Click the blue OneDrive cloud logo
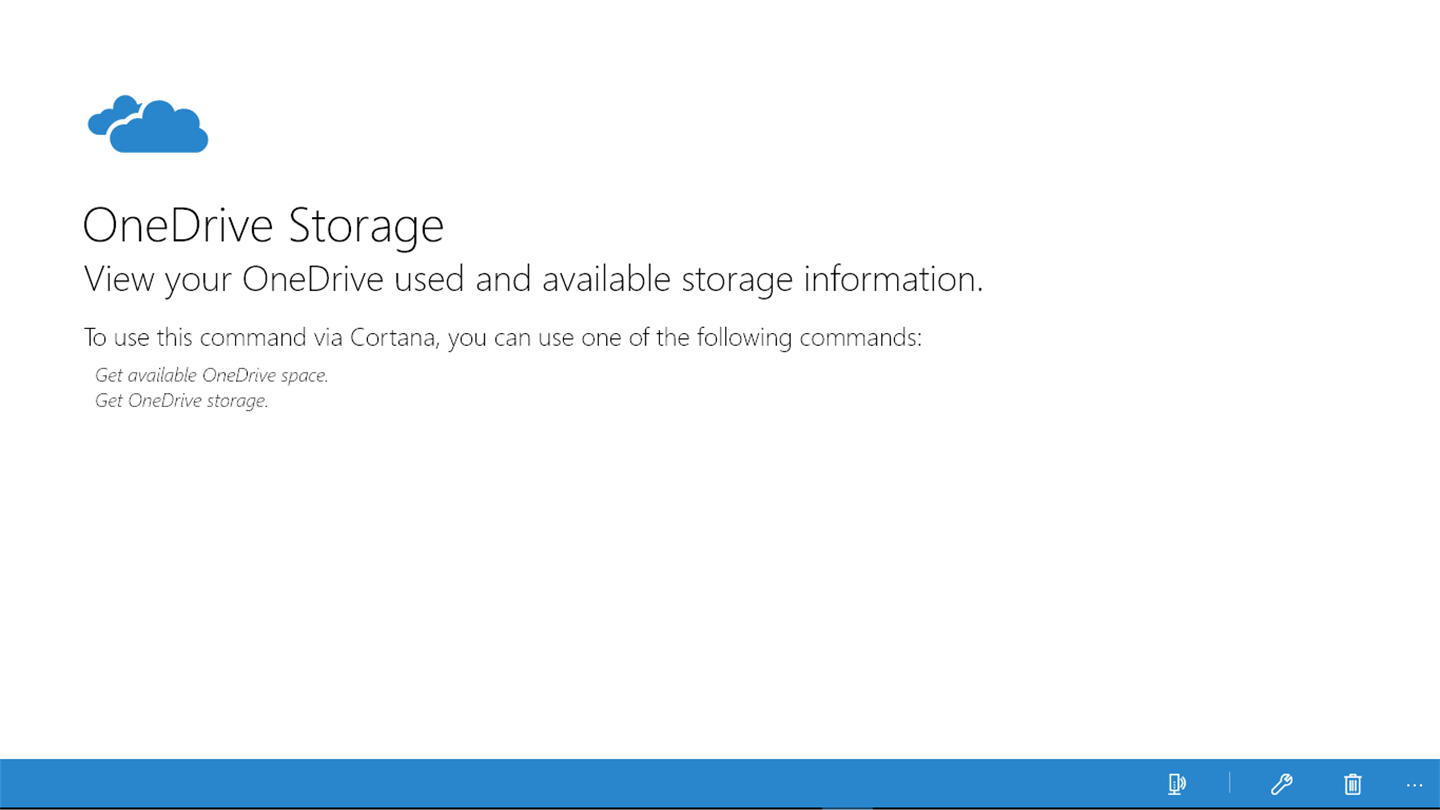This screenshot has width=1440, height=810. click(150, 127)
